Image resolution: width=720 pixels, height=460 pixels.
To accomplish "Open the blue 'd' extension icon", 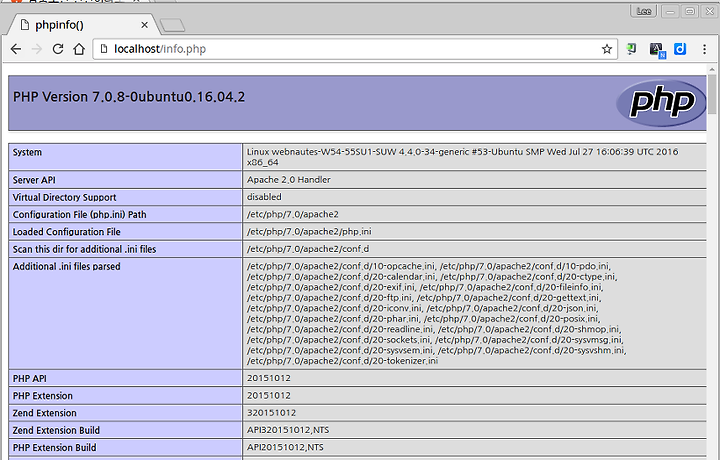I will click(680, 49).
